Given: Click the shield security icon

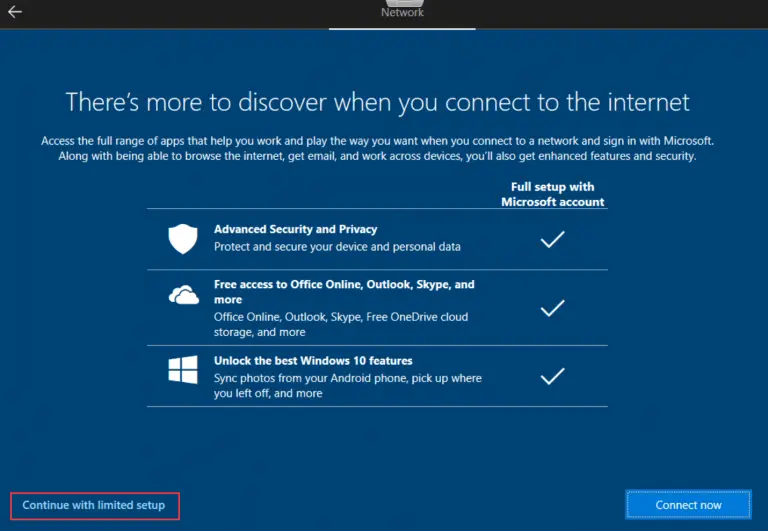Looking at the screenshot, I should click(x=183, y=239).
